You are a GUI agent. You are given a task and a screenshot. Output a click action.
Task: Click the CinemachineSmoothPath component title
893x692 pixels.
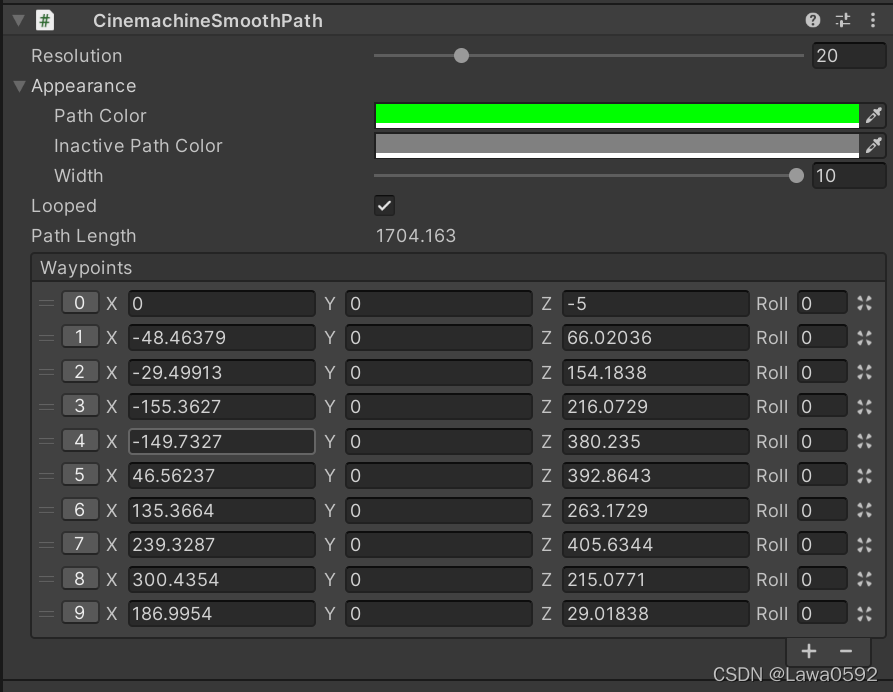pos(208,21)
